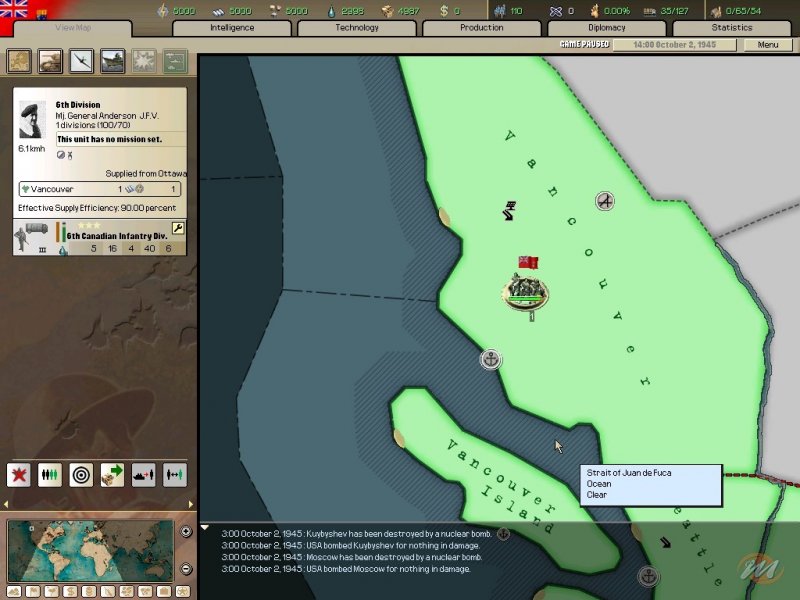Screen dimensions: 800x600
Task: Zoom the map with the plus button
Action: [x=185, y=531]
